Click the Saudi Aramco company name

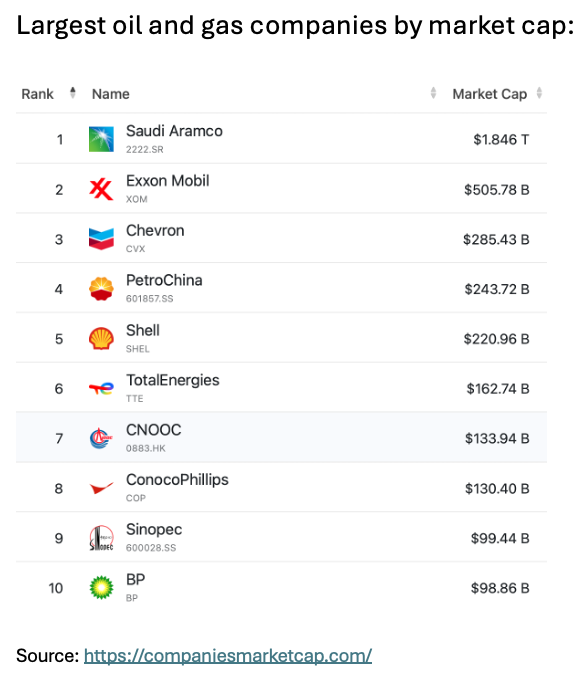coord(174,131)
